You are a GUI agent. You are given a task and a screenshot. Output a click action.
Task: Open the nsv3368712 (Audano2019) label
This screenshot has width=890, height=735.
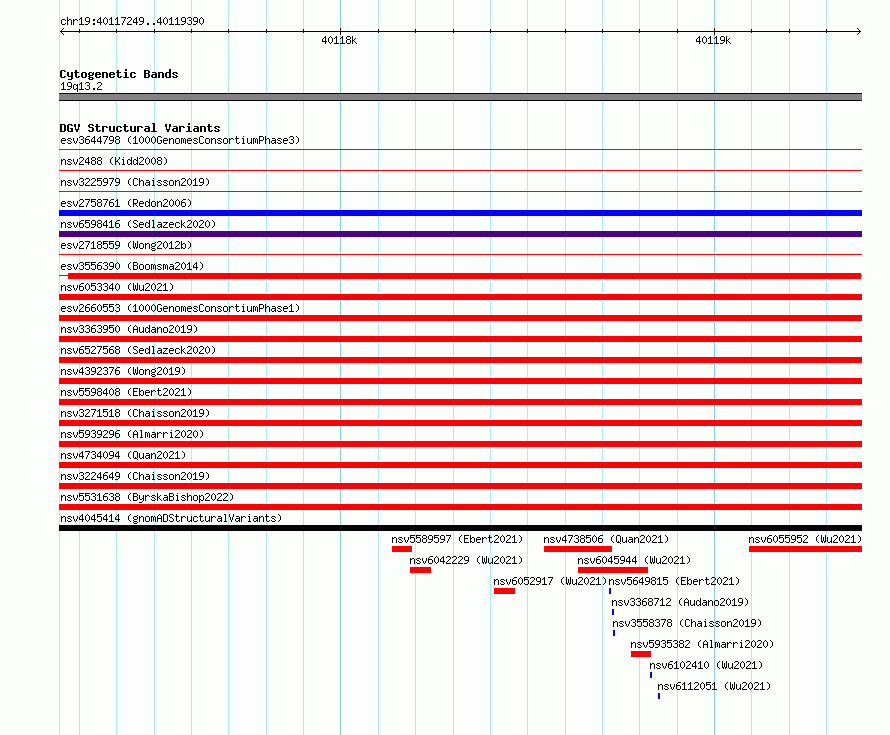tap(680, 602)
